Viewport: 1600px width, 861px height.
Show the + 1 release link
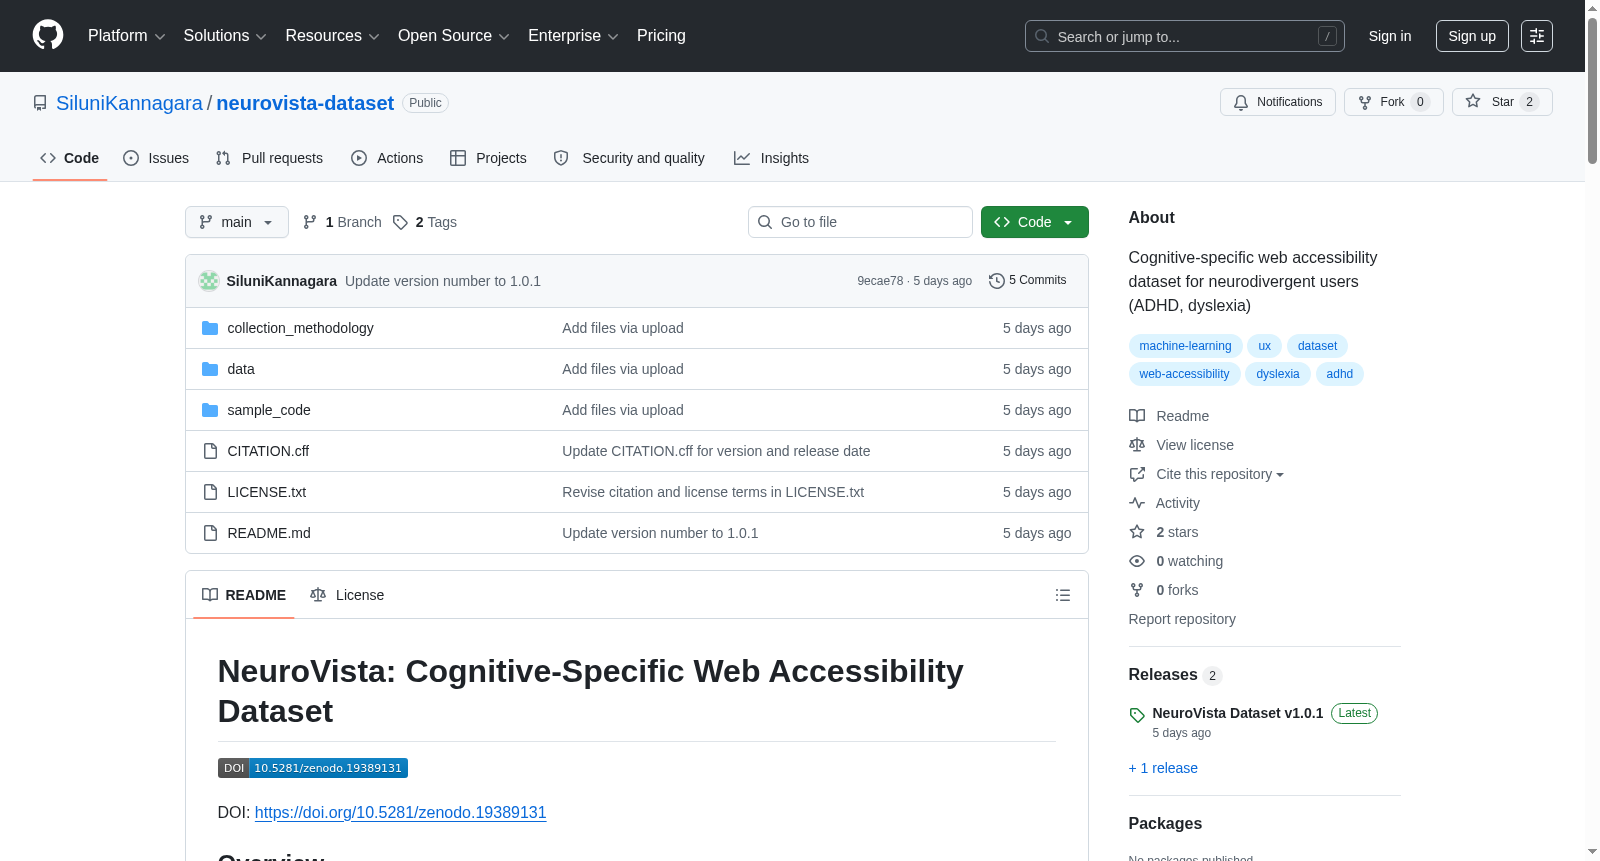(x=1163, y=768)
